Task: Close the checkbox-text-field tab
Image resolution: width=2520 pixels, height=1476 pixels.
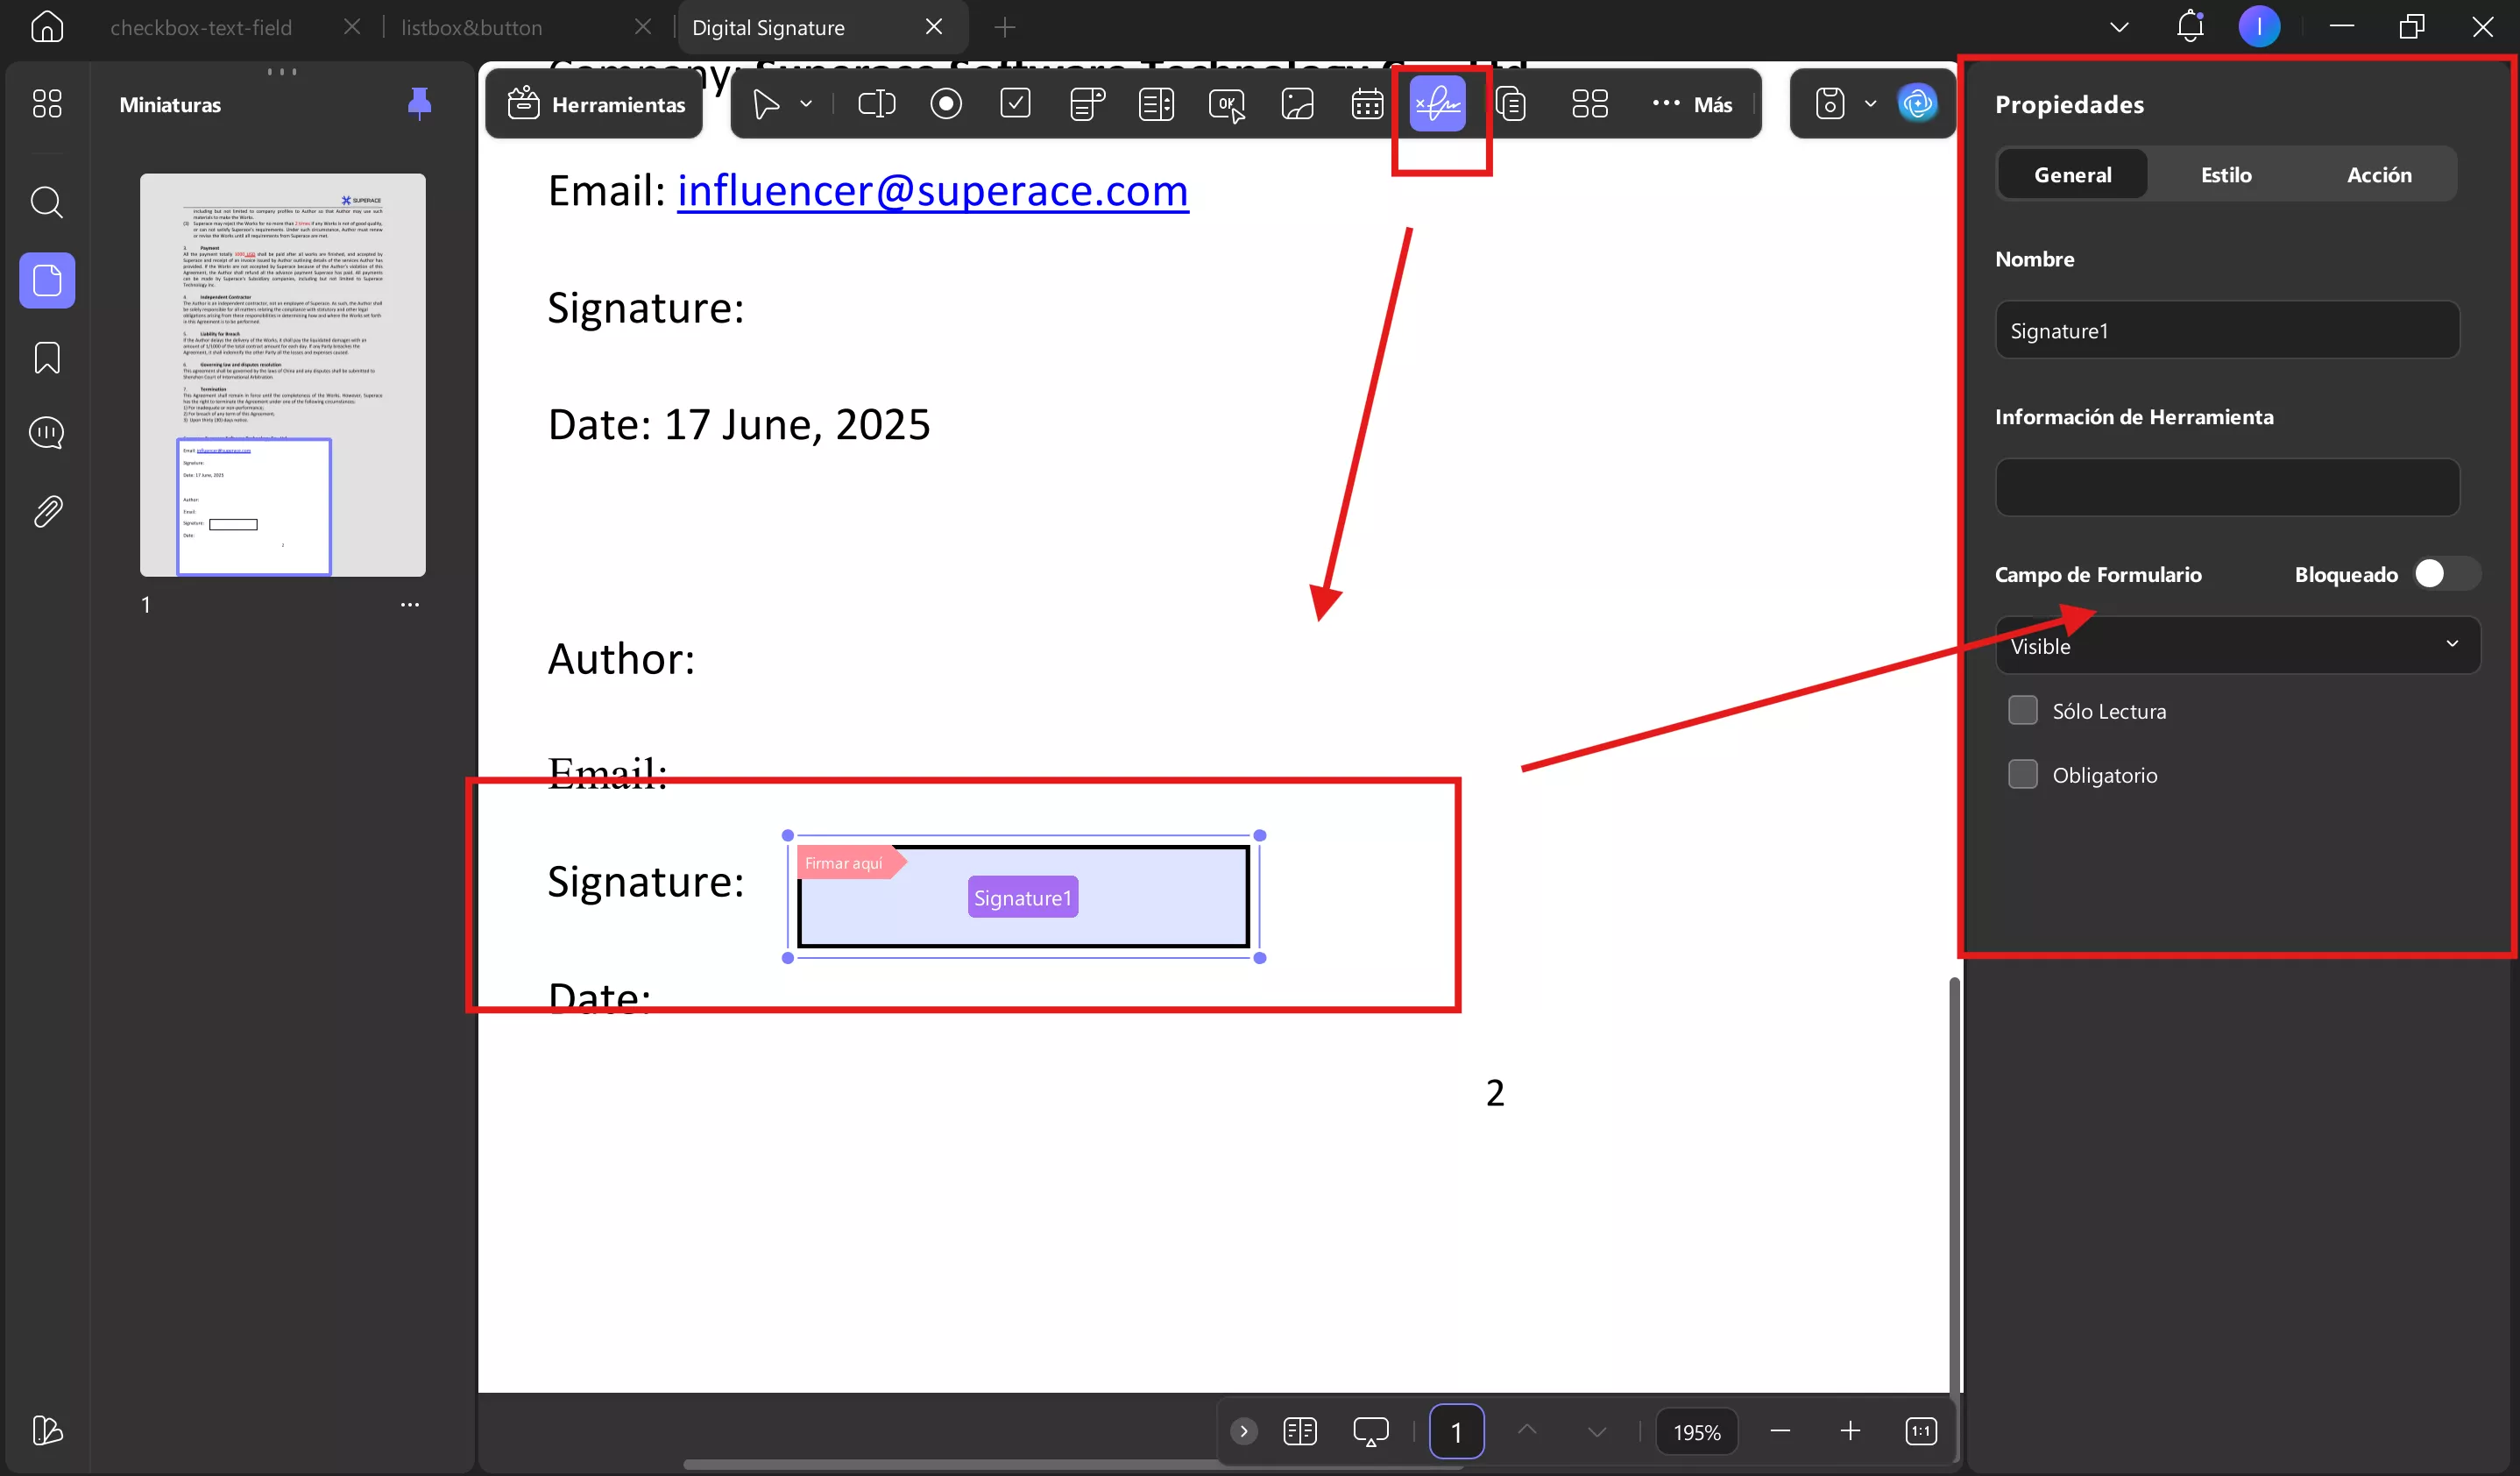Action: [352, 27]
